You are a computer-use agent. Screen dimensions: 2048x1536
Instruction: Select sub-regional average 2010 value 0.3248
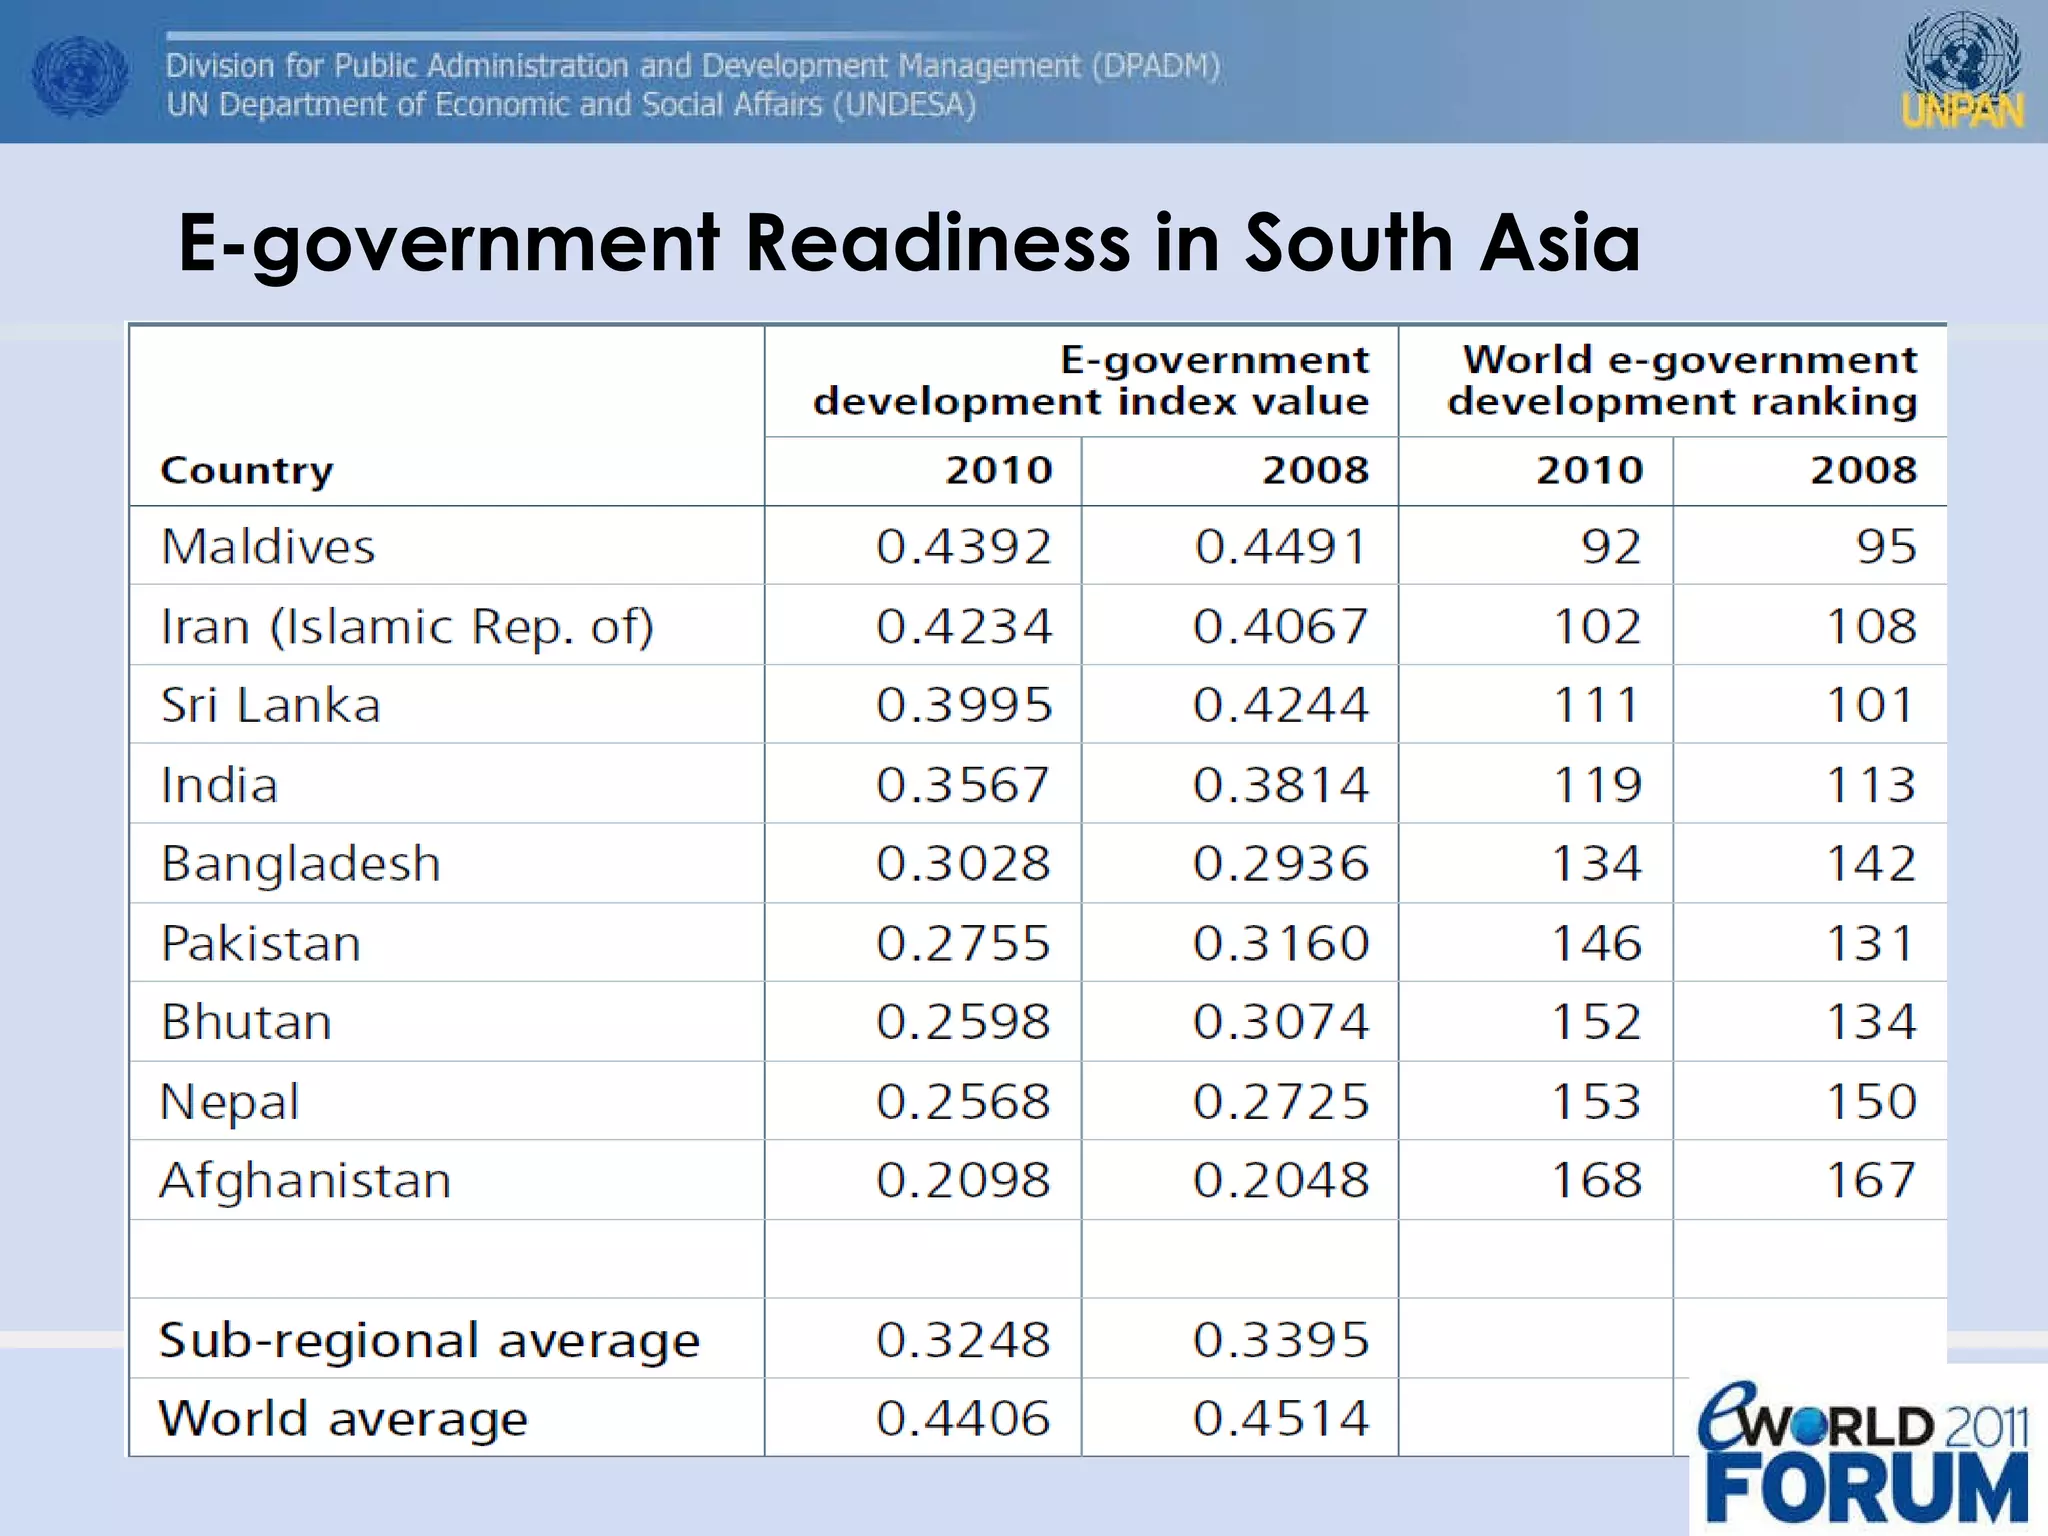[x=964, y=1341]
